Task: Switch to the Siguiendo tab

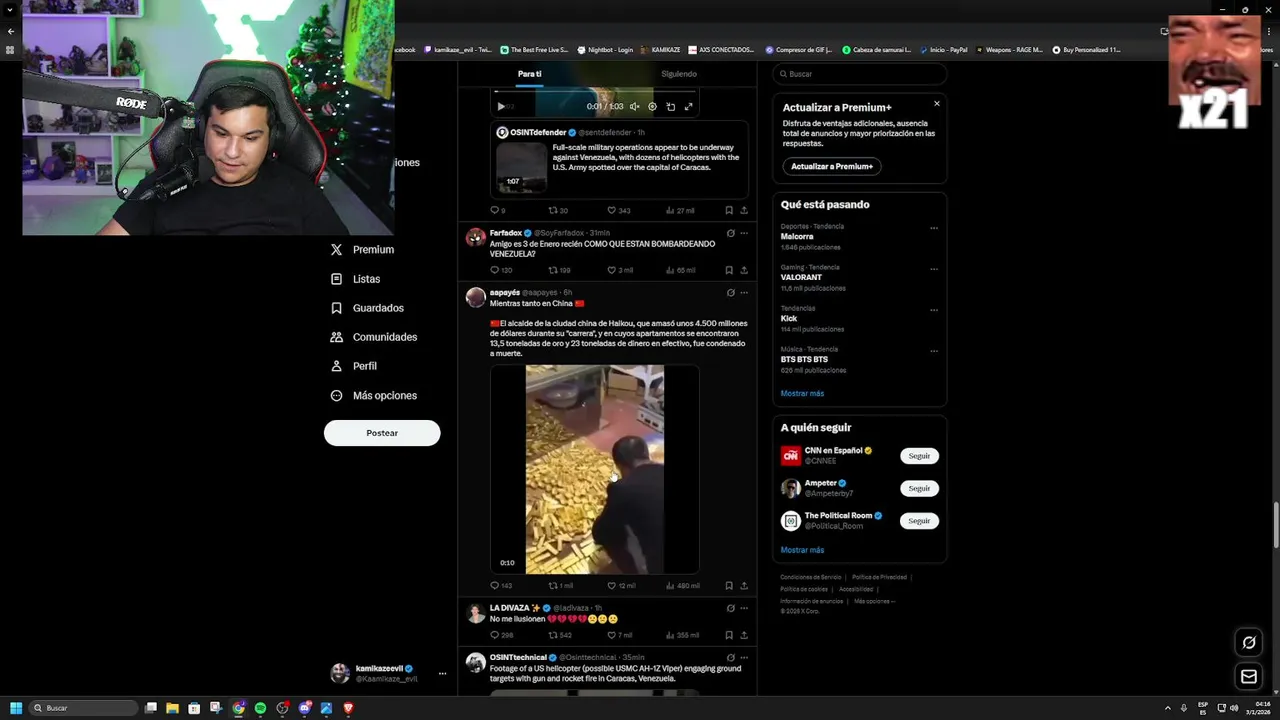Action: click(679, 74)
